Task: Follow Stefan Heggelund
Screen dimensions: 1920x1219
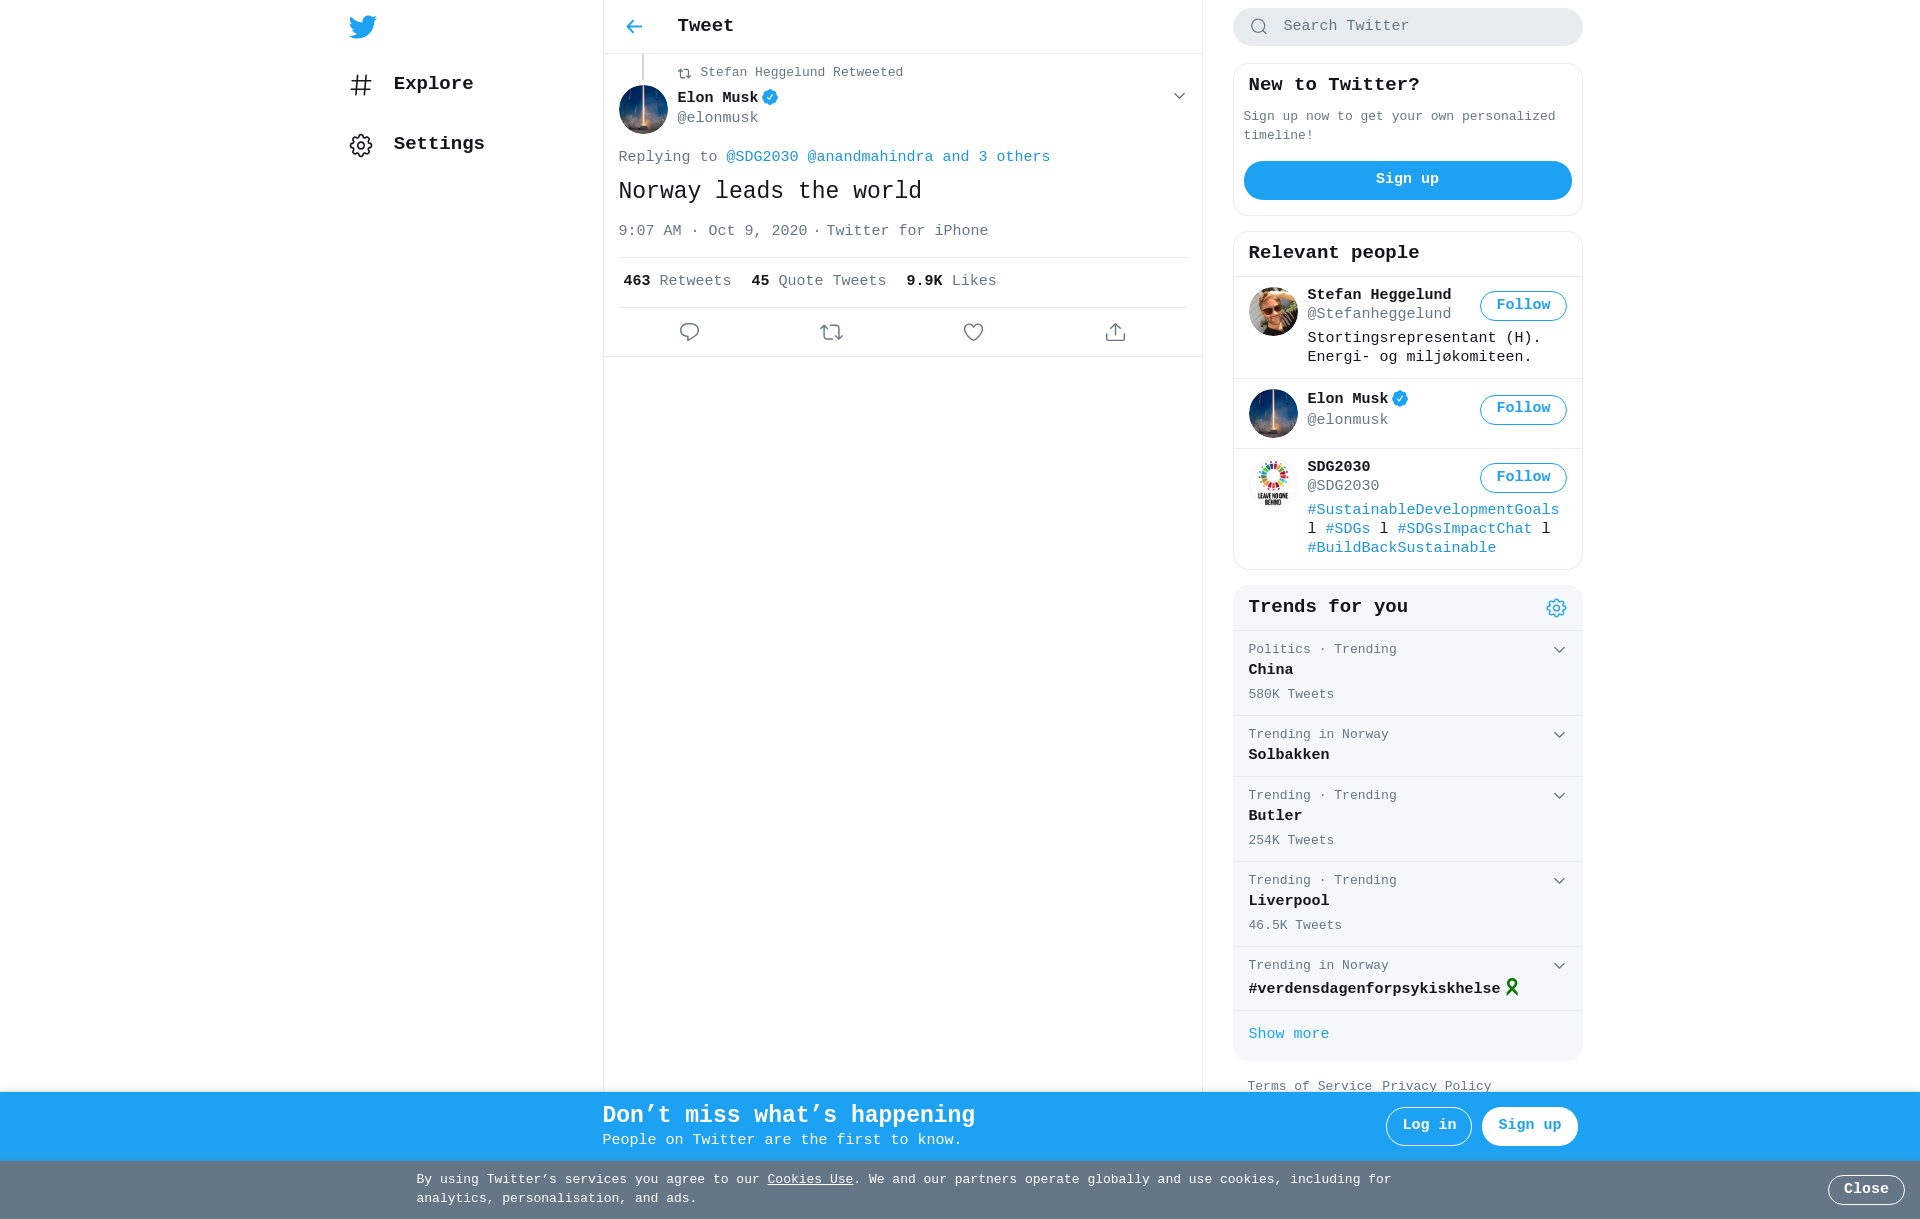Action: coord(1523,306)
